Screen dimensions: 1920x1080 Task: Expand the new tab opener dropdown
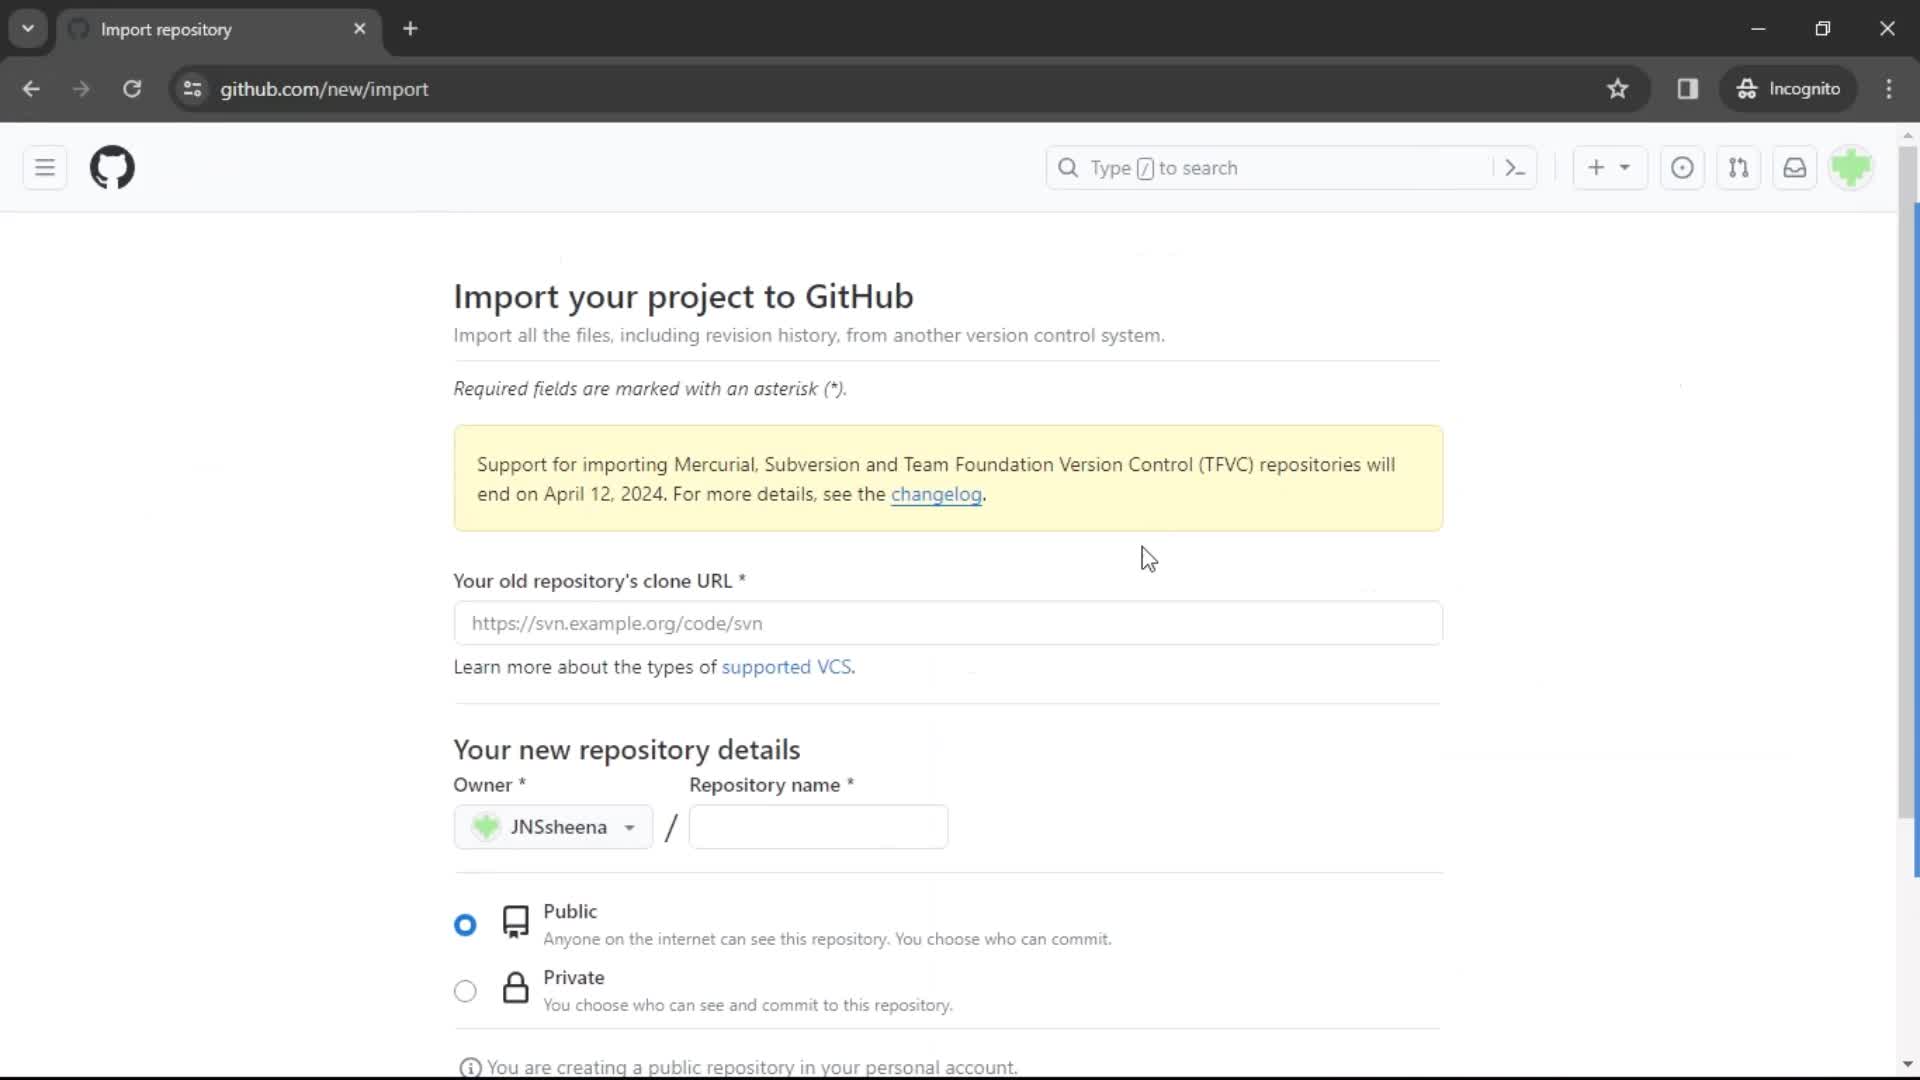pos(28,29)
